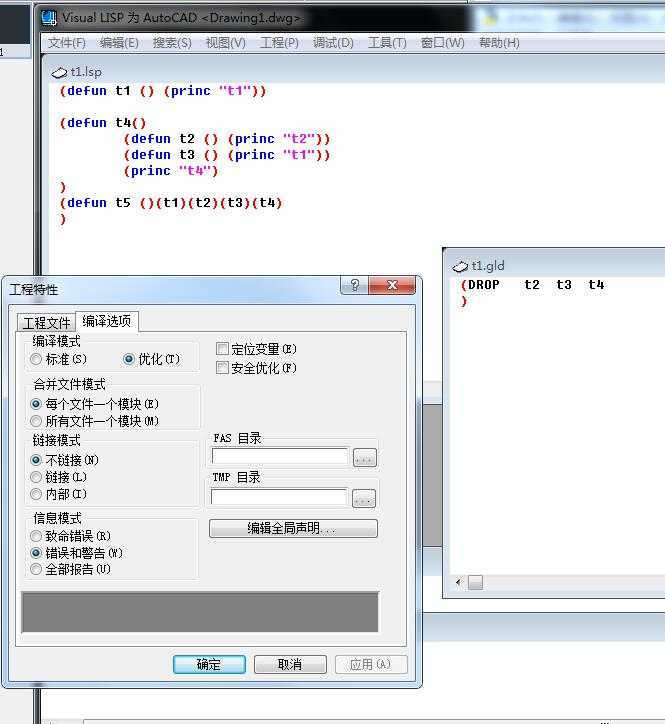Image resolution: width=665 pixels, height=724 pixels.
Task: Click the t1.lsp document window icon
Action: coord(59,72)
